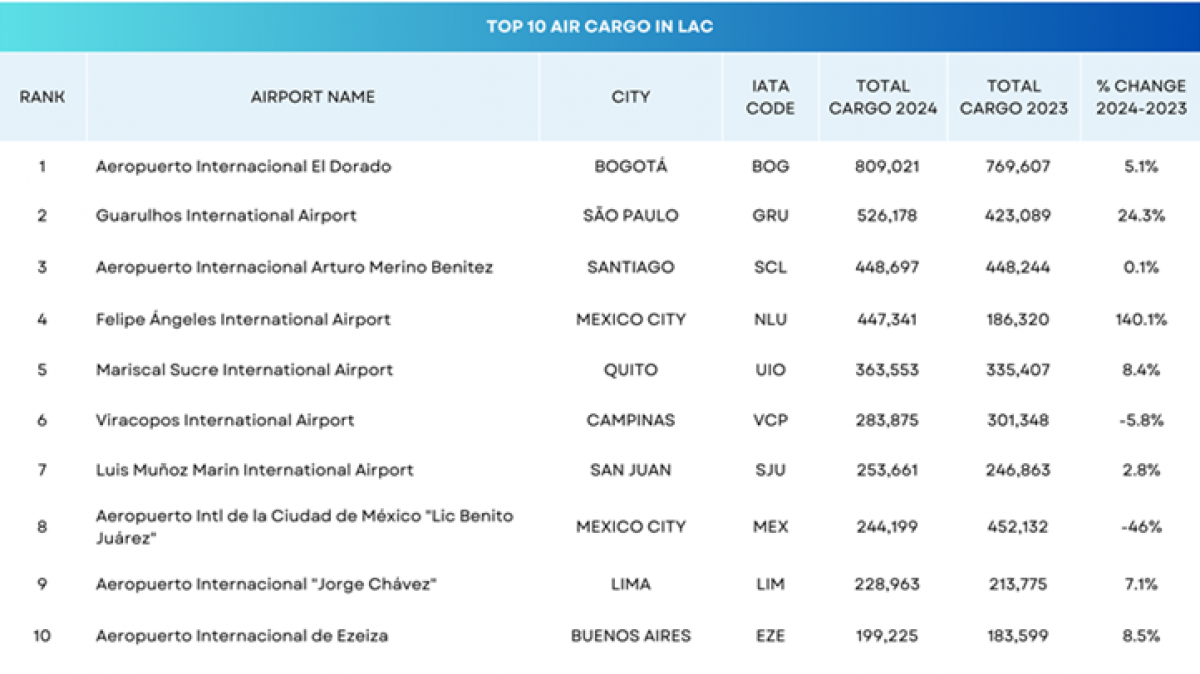The height and width of the screenshot is (674, 1200).
Task: Select Felipe Ángeles International Airport entry
Action: pos(243,319)
